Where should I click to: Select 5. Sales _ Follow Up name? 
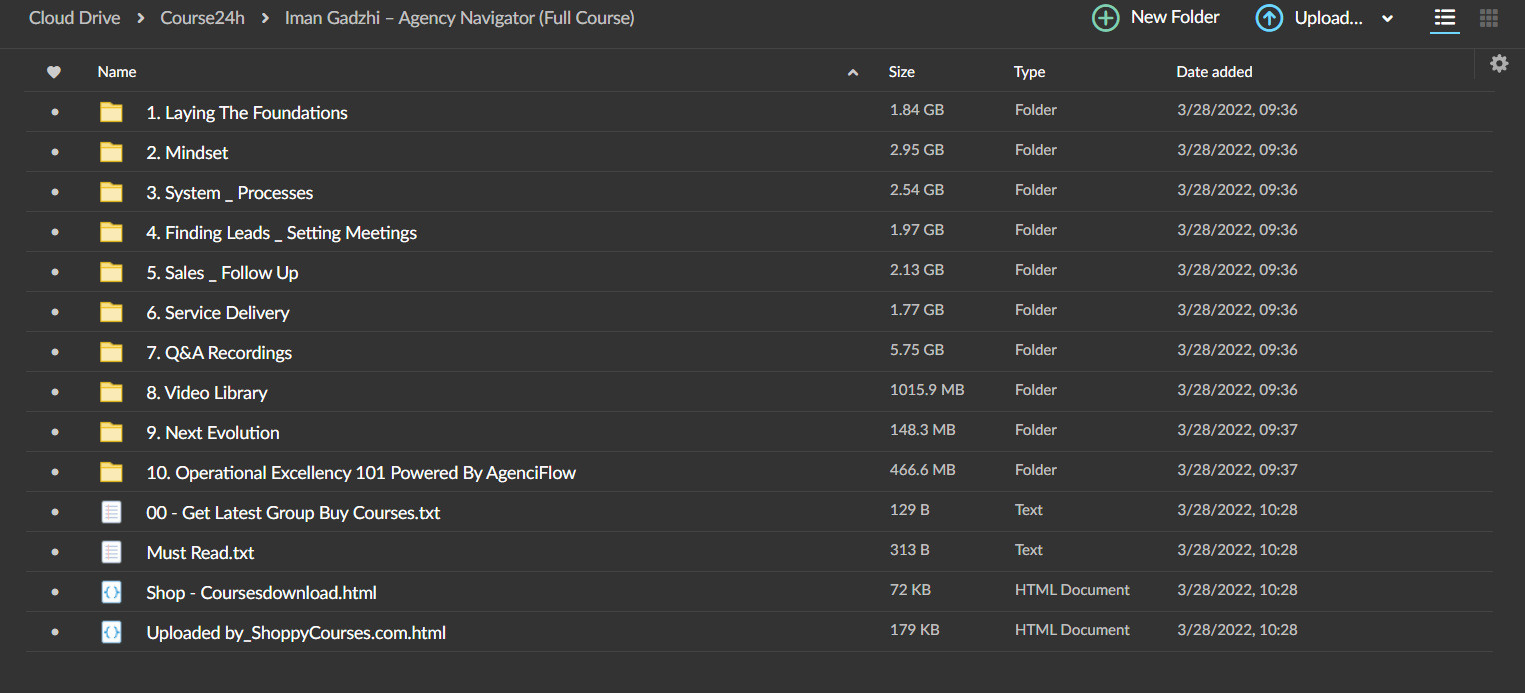tap(222, 273)
